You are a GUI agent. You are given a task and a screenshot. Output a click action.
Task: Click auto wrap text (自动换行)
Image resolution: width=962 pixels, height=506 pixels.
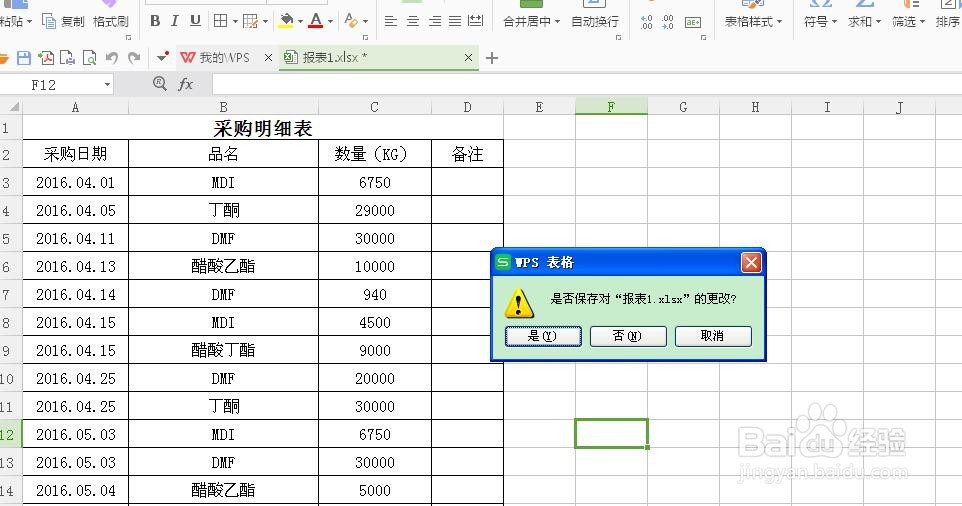click(595, 22)
